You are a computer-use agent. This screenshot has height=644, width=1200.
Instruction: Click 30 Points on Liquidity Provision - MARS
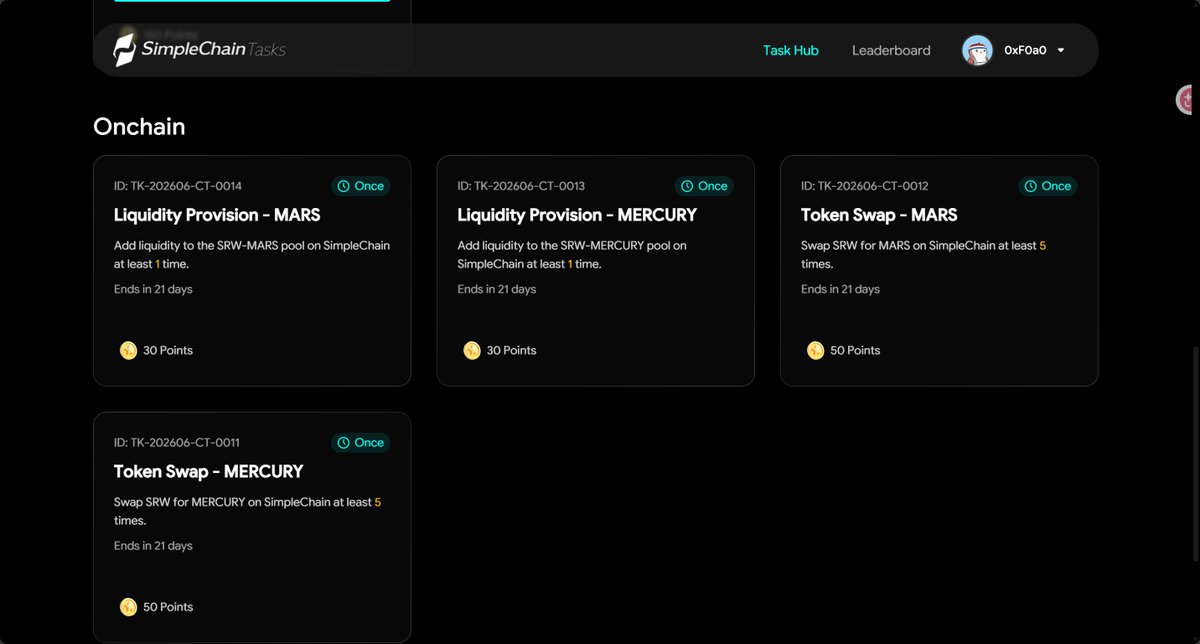pyautogui.click(x=168, y=351)
